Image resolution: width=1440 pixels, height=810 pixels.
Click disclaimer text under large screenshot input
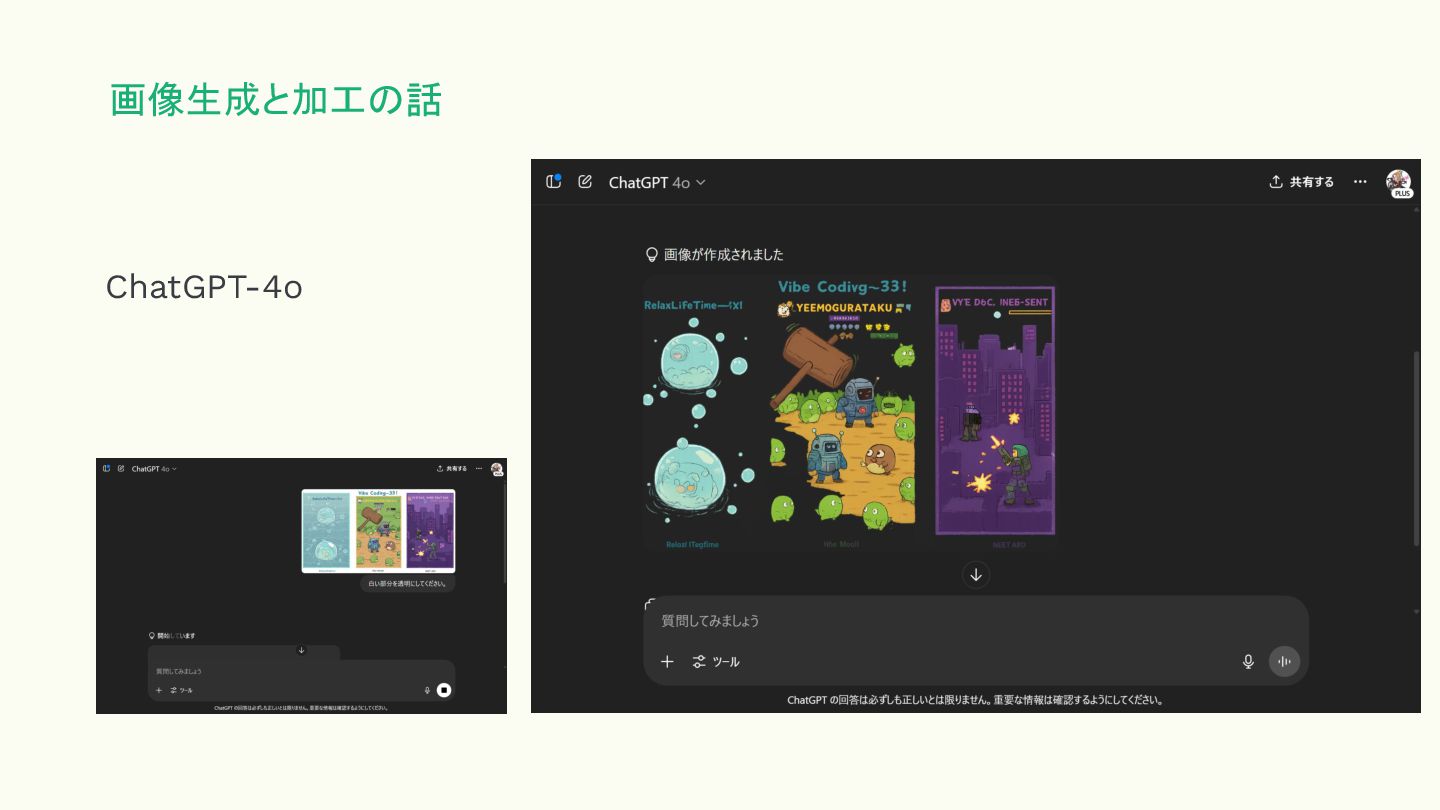975,700
